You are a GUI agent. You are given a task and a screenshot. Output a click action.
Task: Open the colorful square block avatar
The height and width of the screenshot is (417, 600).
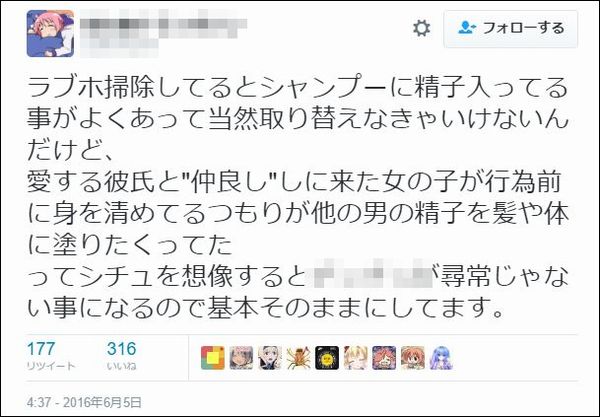point(213,358)
